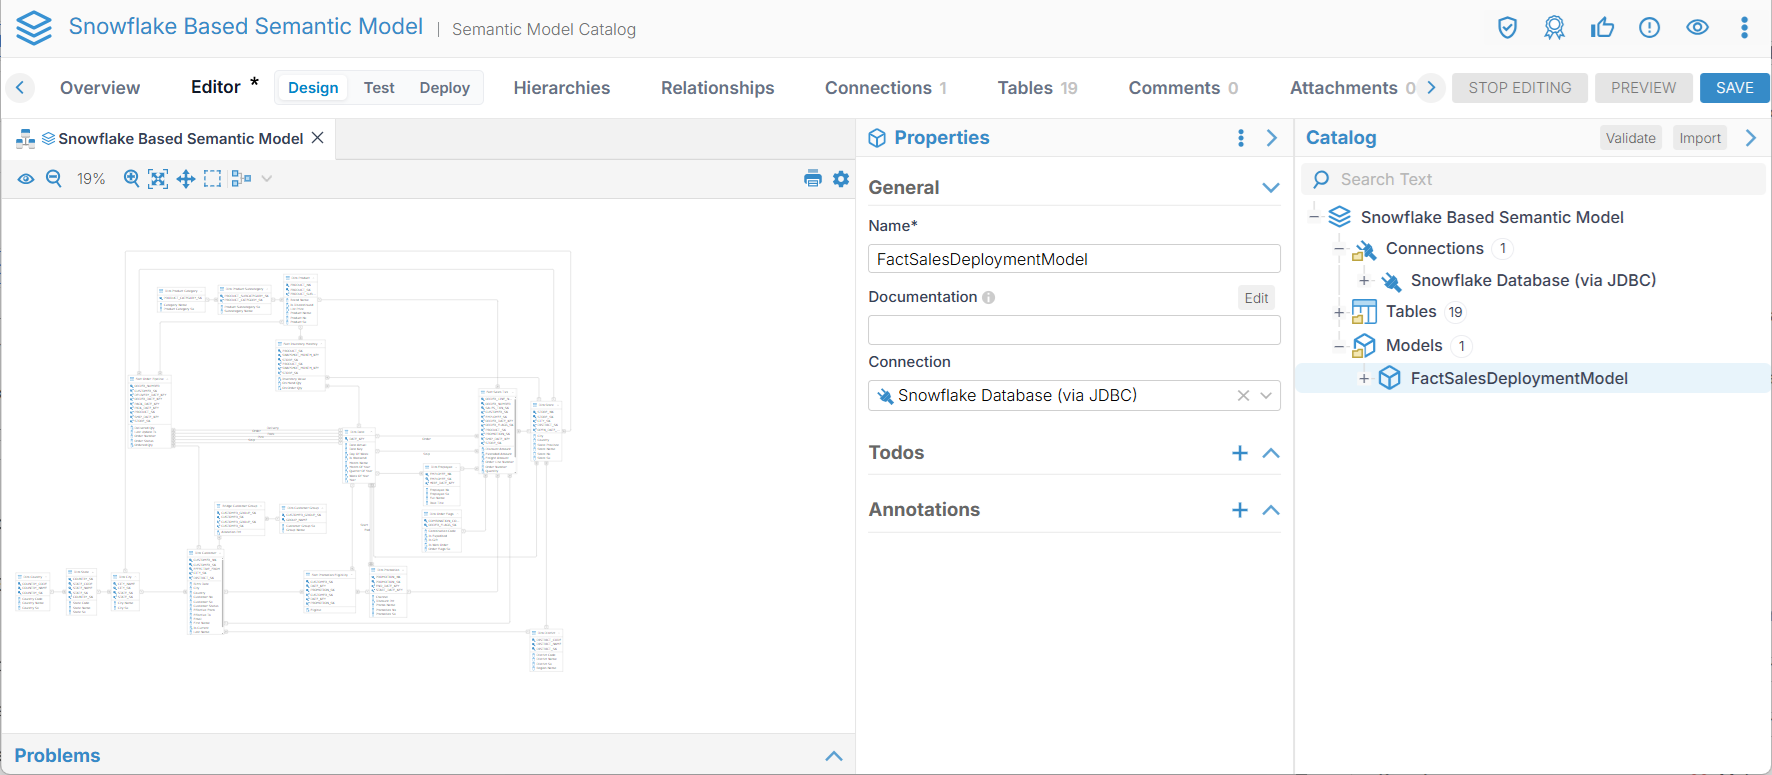Open the Hierarchies tab
The width and height of the screenshot is (1772, 775).
pyautogui.click(x=561, y=88)
